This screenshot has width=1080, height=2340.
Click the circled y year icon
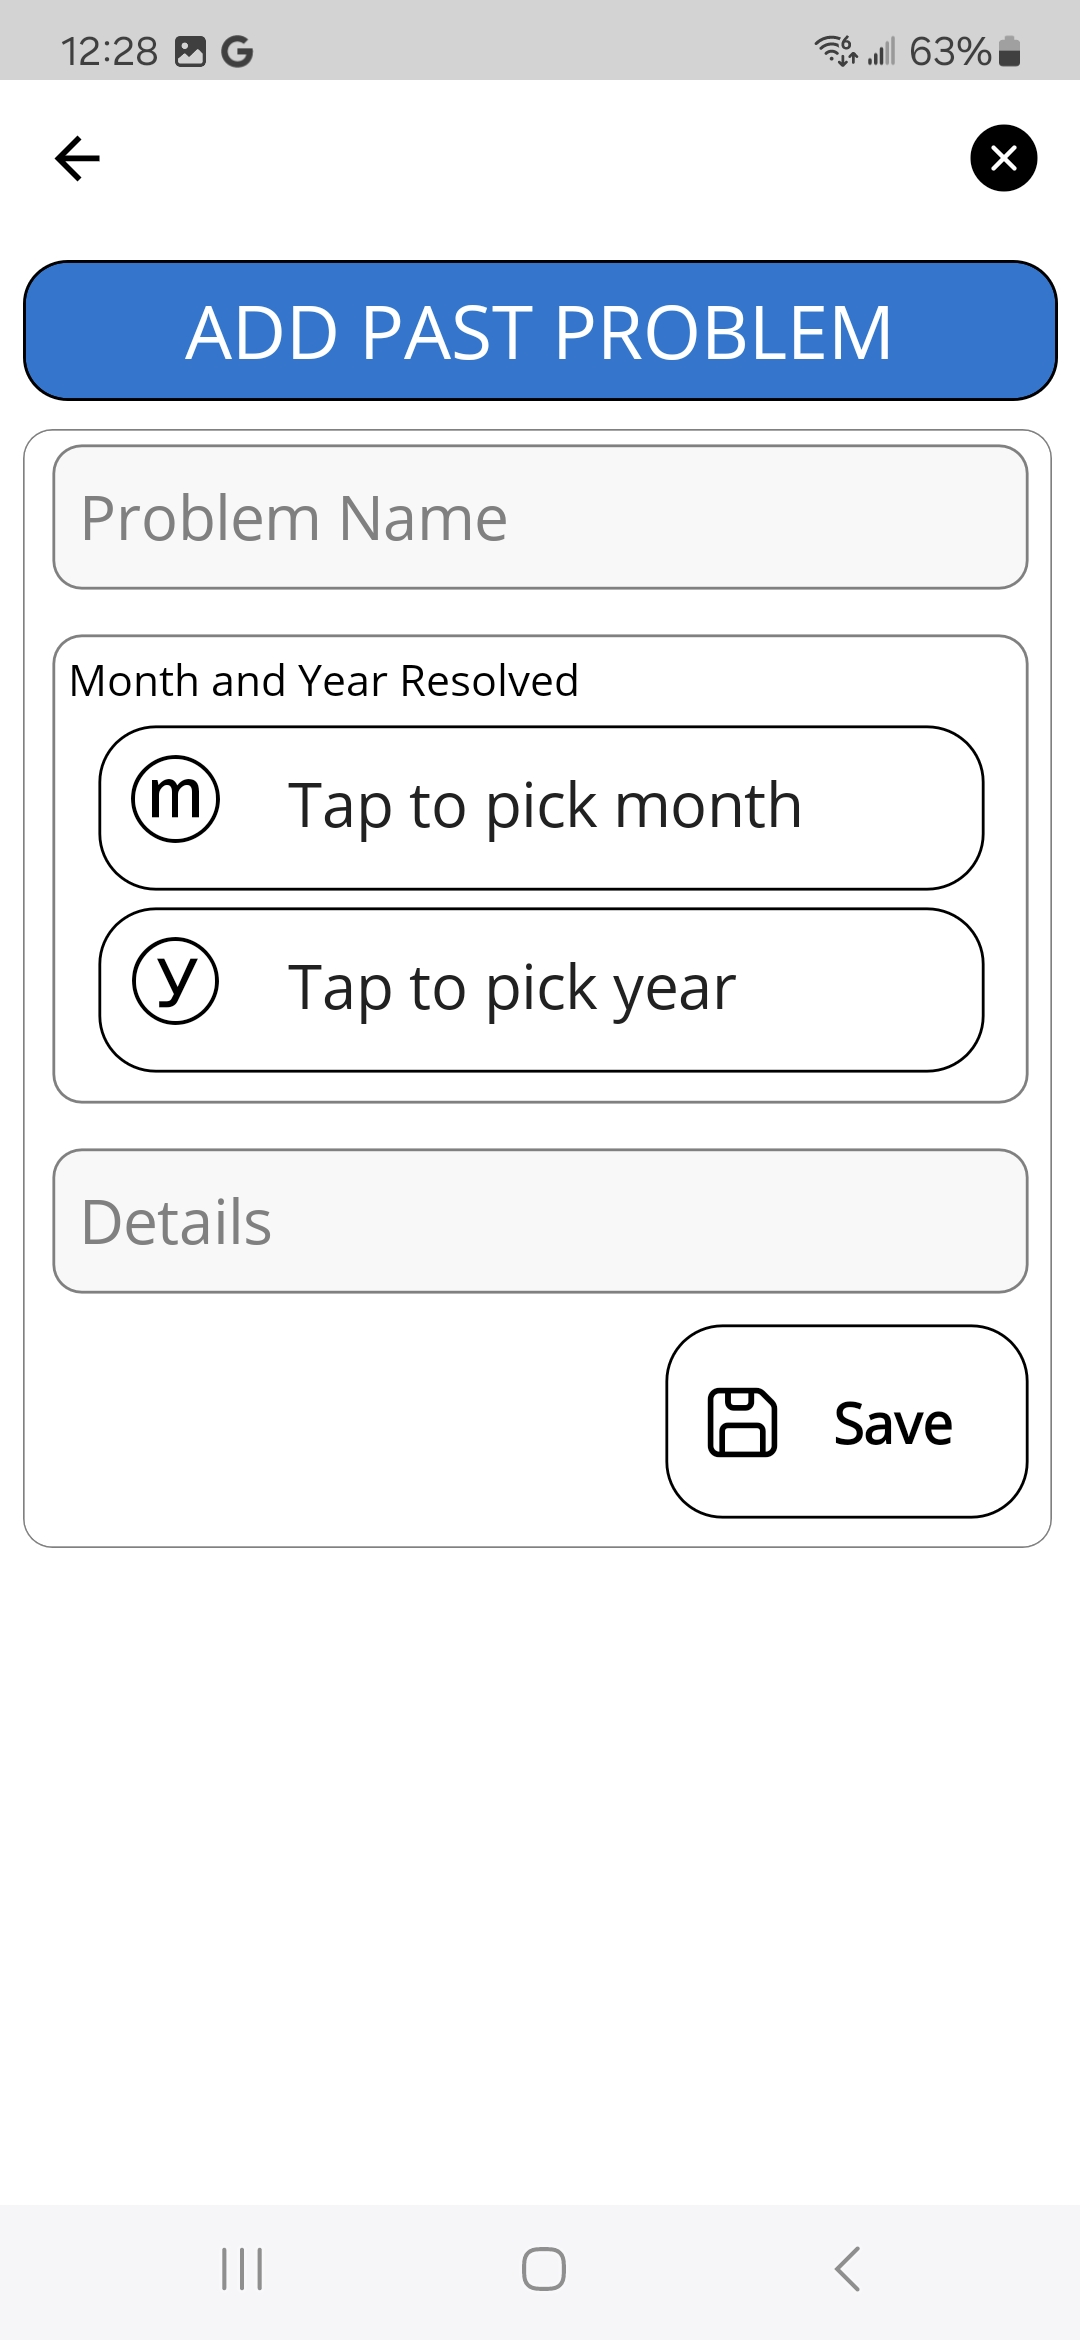(176, 981)
